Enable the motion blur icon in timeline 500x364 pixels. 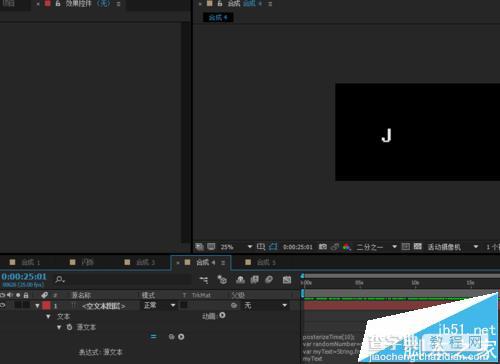click(x=269, y=280)
